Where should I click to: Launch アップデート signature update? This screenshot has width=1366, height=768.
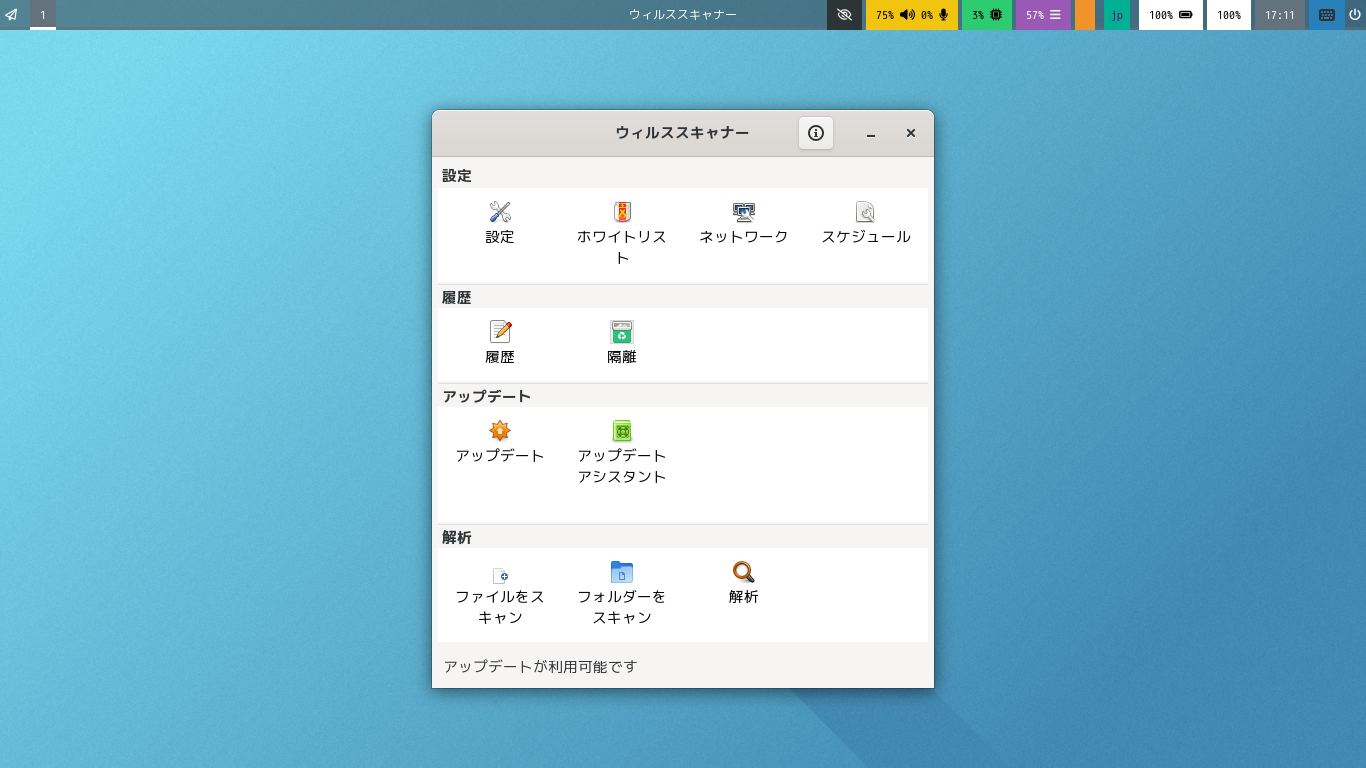[x=500, y=431]
